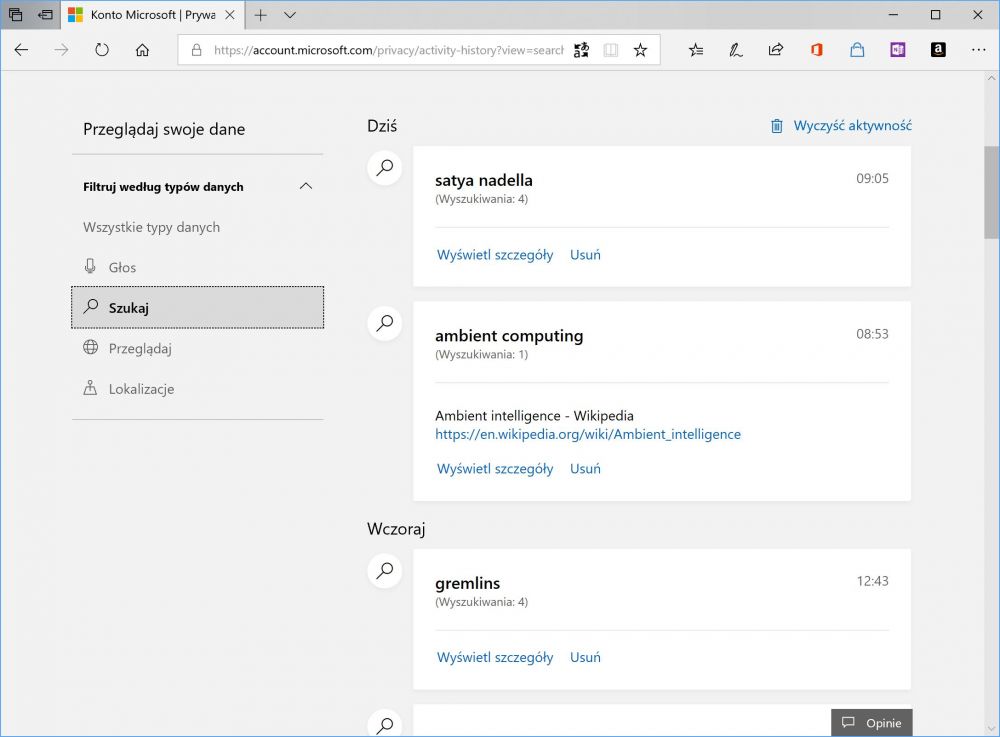Click the search icon beside satya nadella
The image size is (1000, 737).
[385, 168]
